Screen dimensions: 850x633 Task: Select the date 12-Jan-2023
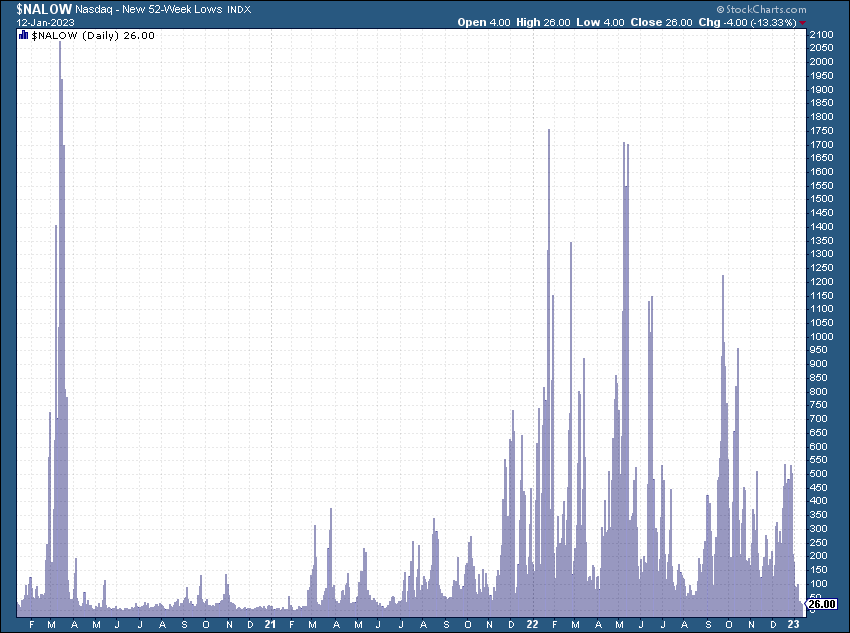46,23
